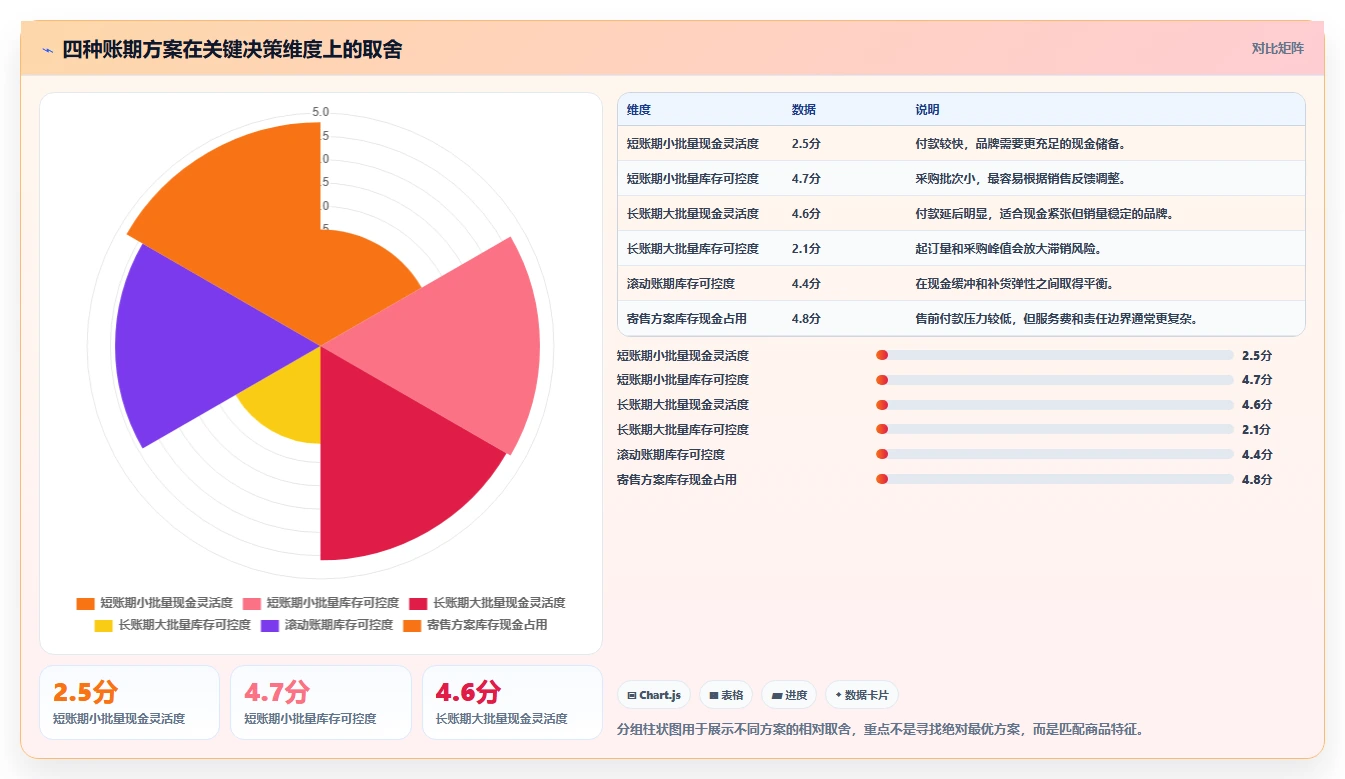The height and width of the screenshot is (779, 1345).
Task: Click the 5.0 radial axis label
Action: (x=320, y=112)
